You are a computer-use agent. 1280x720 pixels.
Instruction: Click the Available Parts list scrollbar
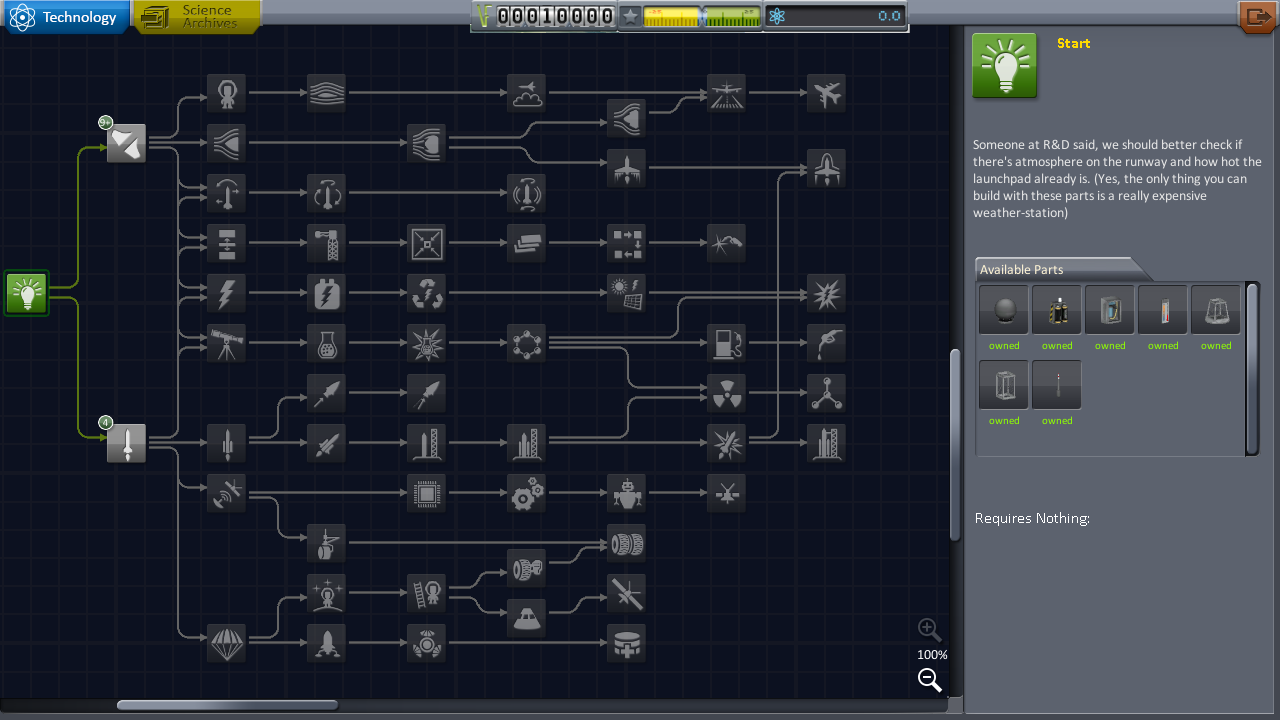point(1252,368)
